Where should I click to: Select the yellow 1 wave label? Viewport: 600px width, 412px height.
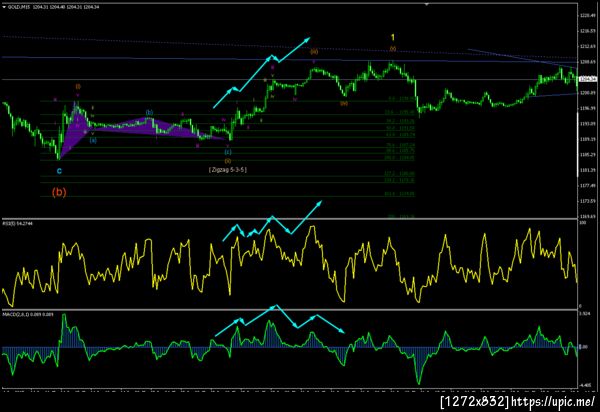[393, 37]
